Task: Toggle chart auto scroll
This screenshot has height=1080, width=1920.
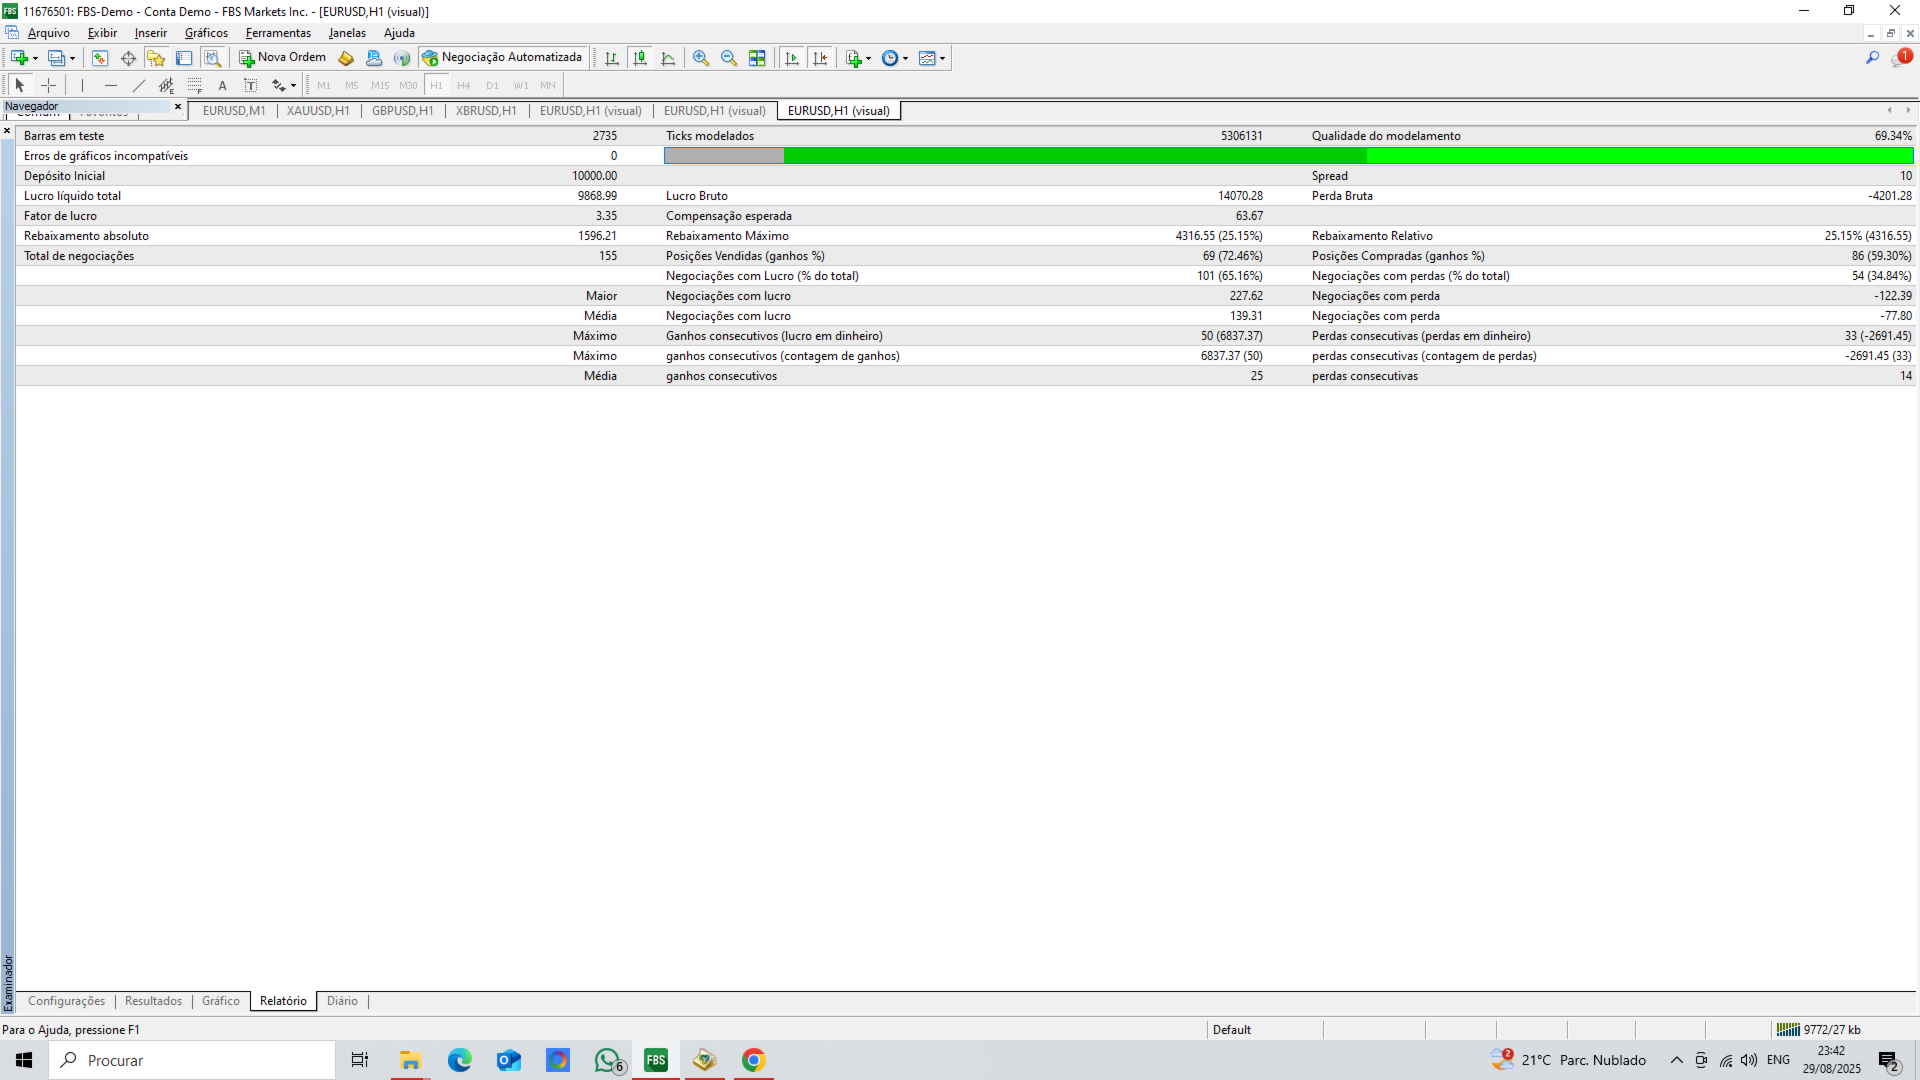Action: 792,58
